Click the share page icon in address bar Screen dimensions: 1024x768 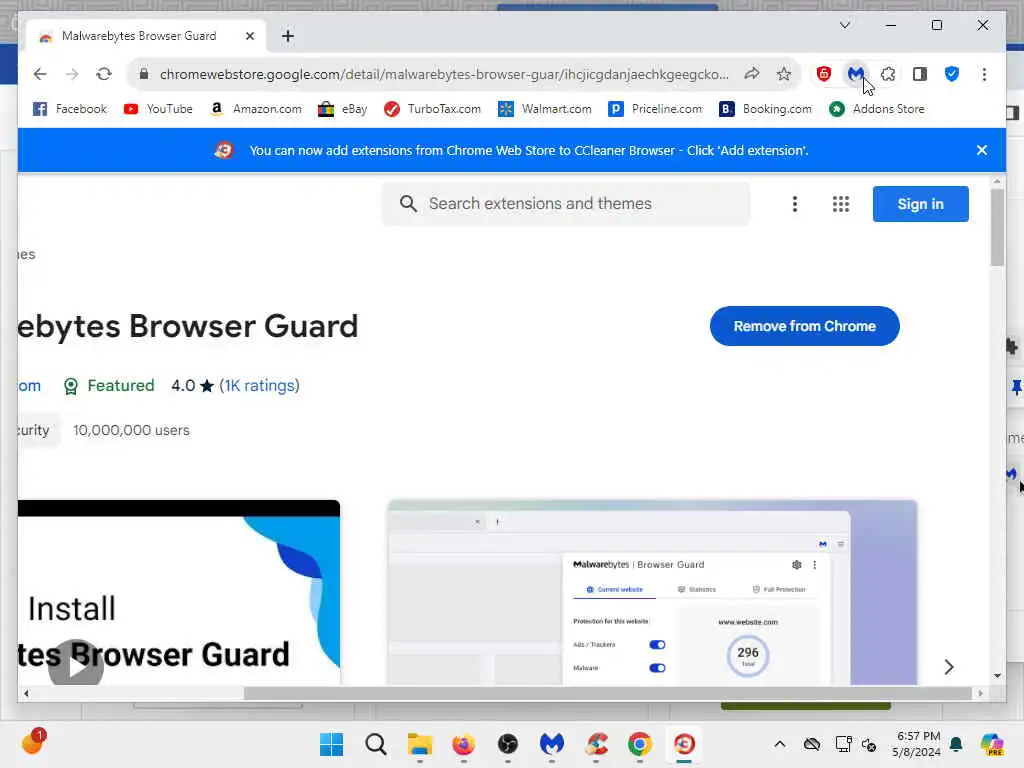(752, 74)
